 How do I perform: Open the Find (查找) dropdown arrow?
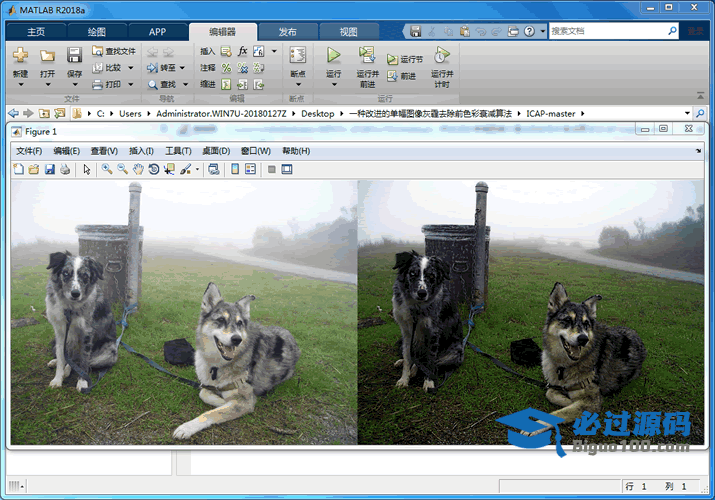pyautogui.click(x=186, y=85)
